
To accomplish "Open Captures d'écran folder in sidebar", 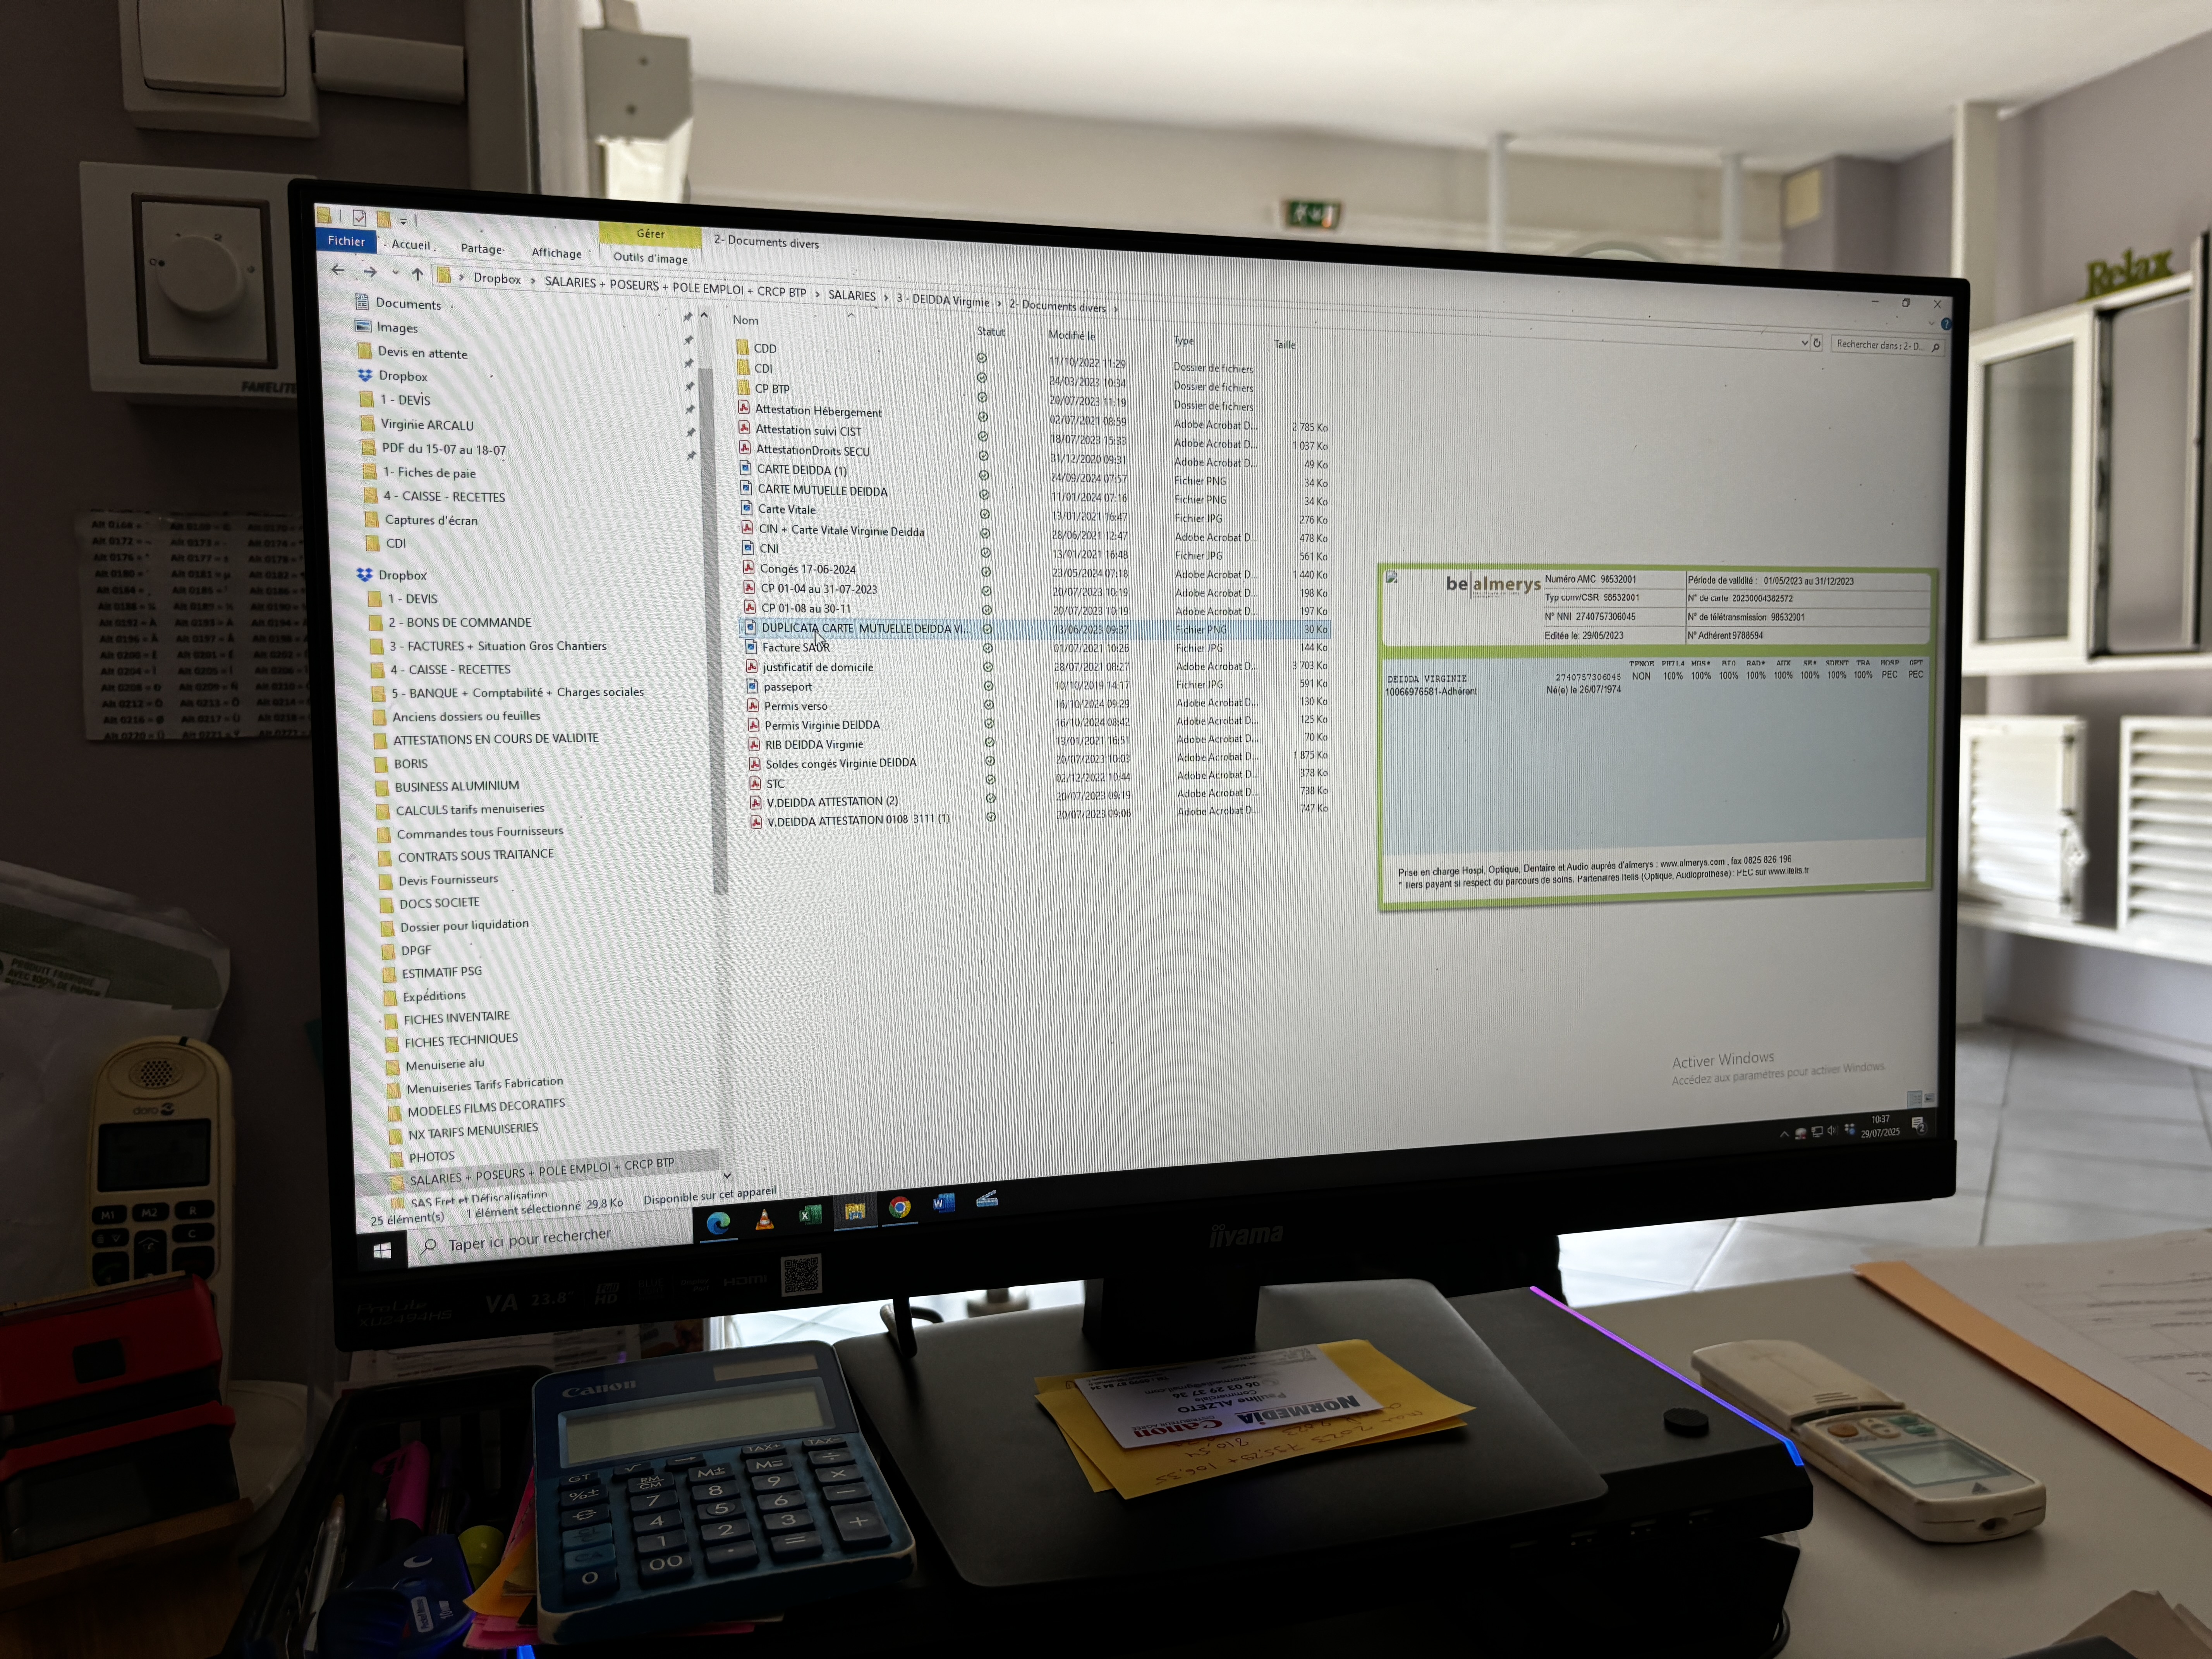I will coord(431,520).
